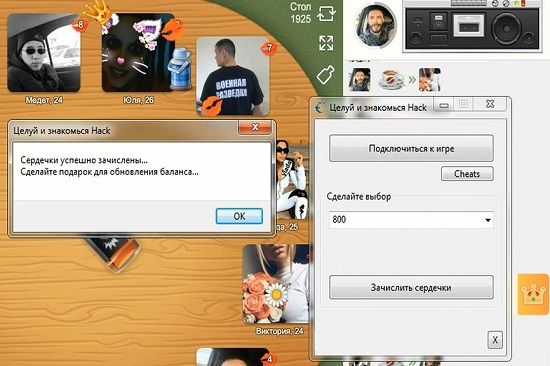Open the player photo with Военная разведка shirt

click(x=233, y=76)
